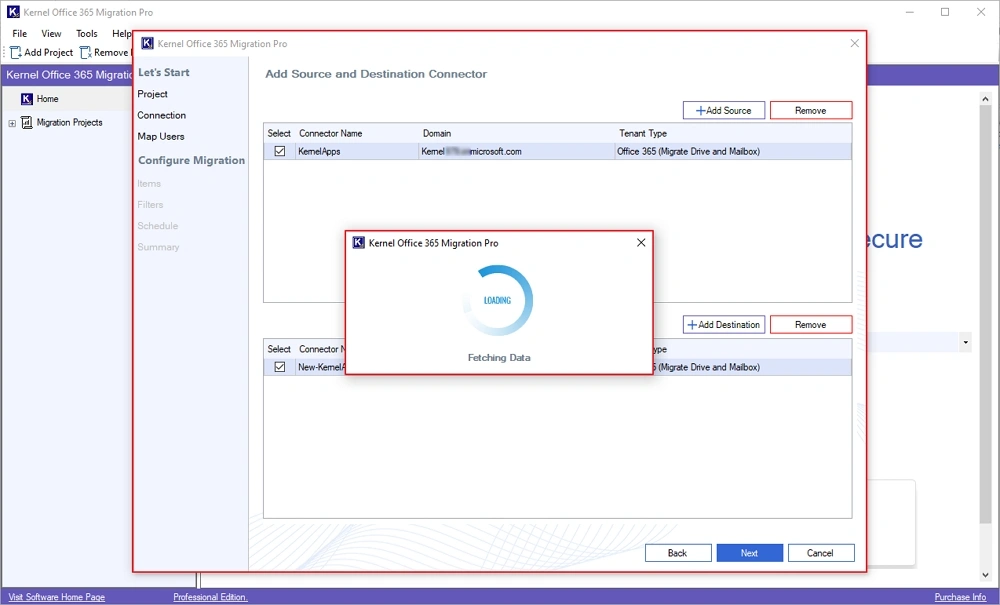
Task: Click the circular loading progress indicator
Action: (x=497, y=300)
